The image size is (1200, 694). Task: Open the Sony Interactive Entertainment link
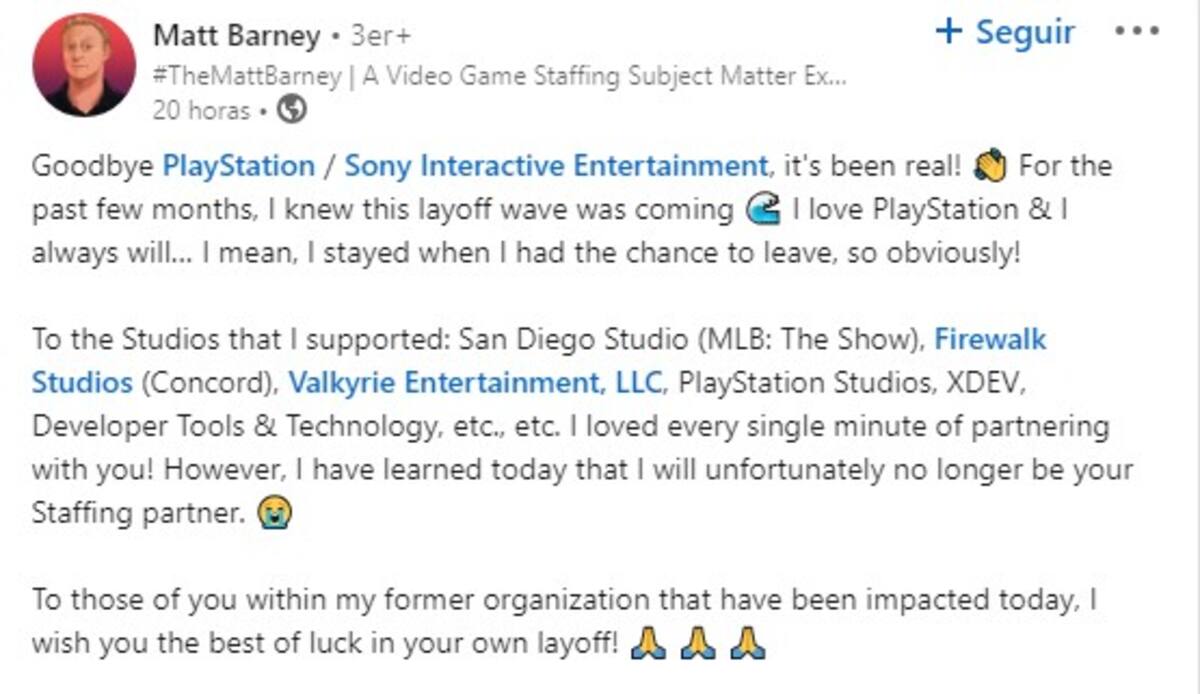(556, 166)
